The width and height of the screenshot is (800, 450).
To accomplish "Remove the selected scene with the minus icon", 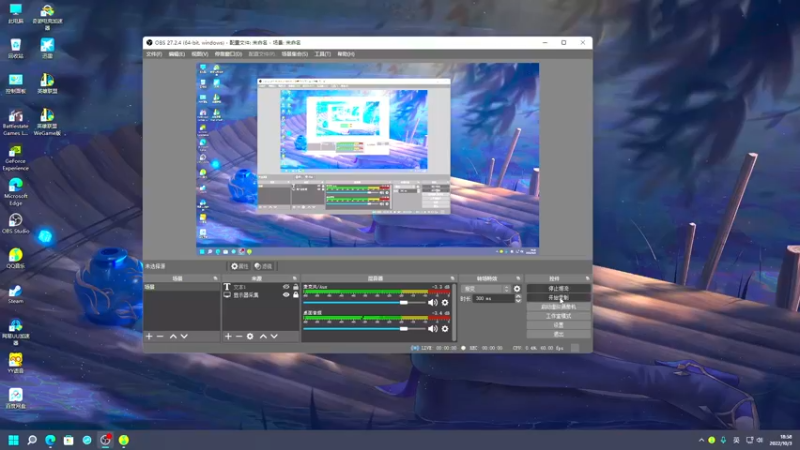I will point(160,336).
